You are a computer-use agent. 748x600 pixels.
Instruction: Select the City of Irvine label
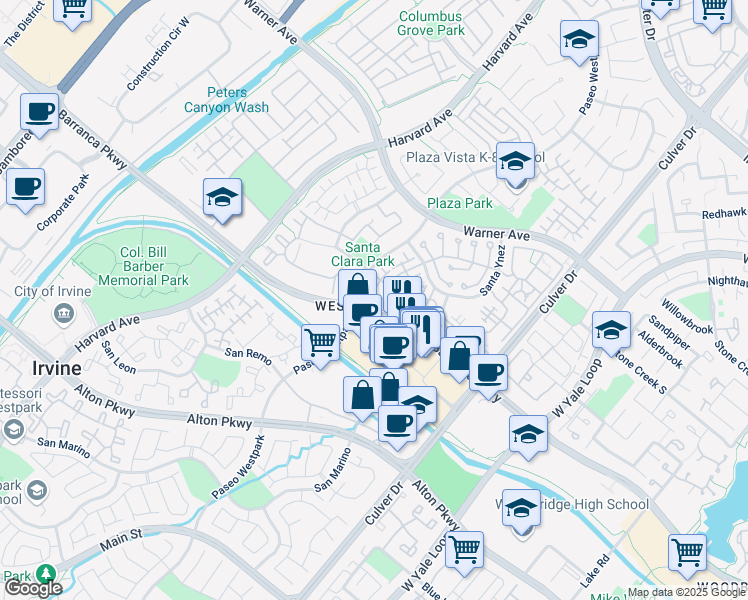(x=52, y=291)
